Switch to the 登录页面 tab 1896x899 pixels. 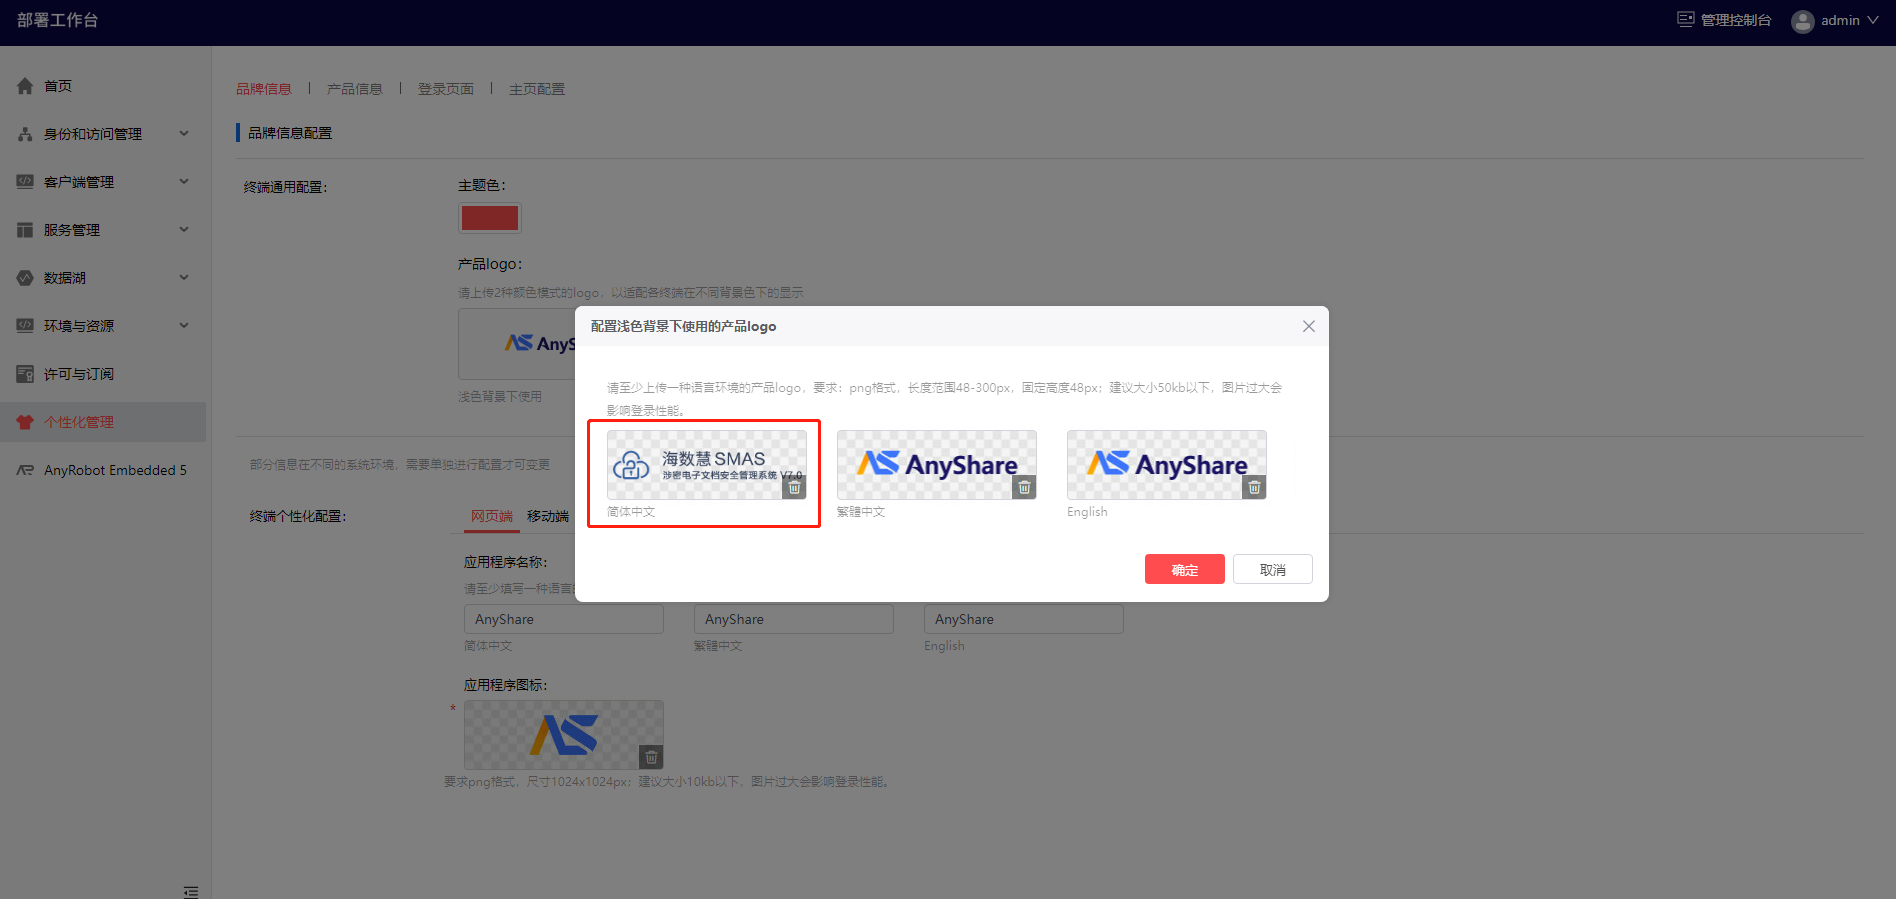[446, 89]
